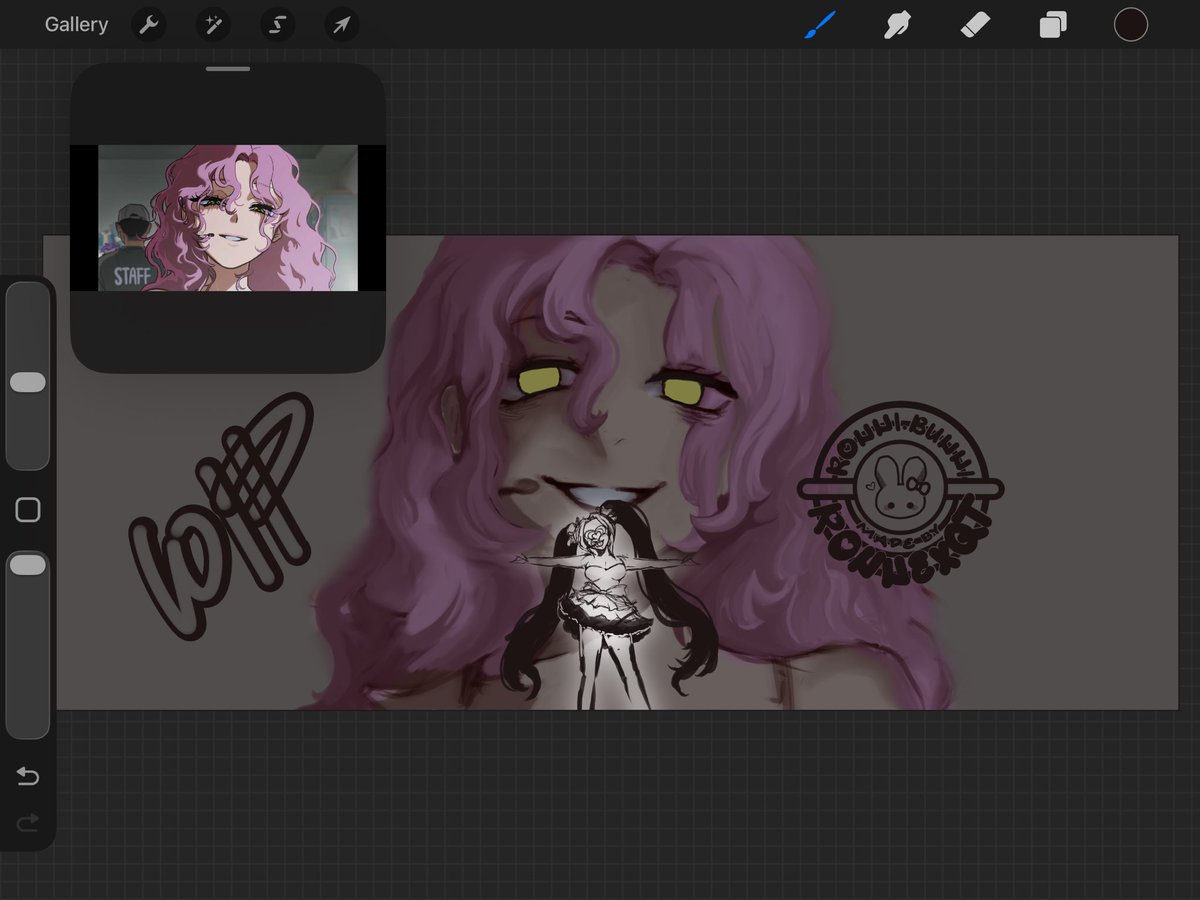1200x900 pixels.
Task: Return to the Gallery
Action: click(x=76, y=24)
